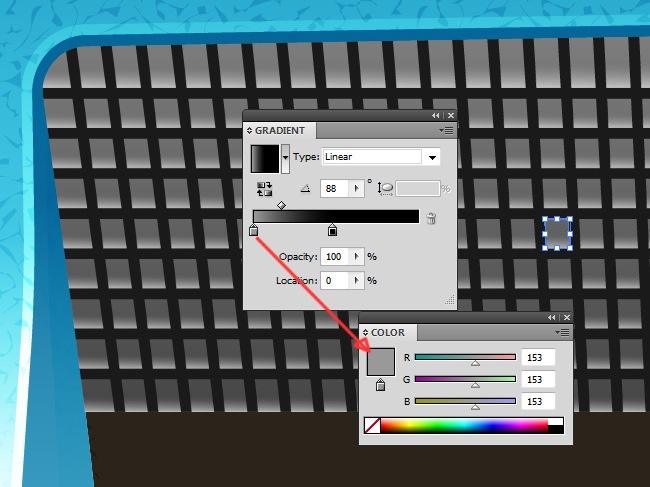
Task: Close the Gradient panel
Action: tap(451, 116)
